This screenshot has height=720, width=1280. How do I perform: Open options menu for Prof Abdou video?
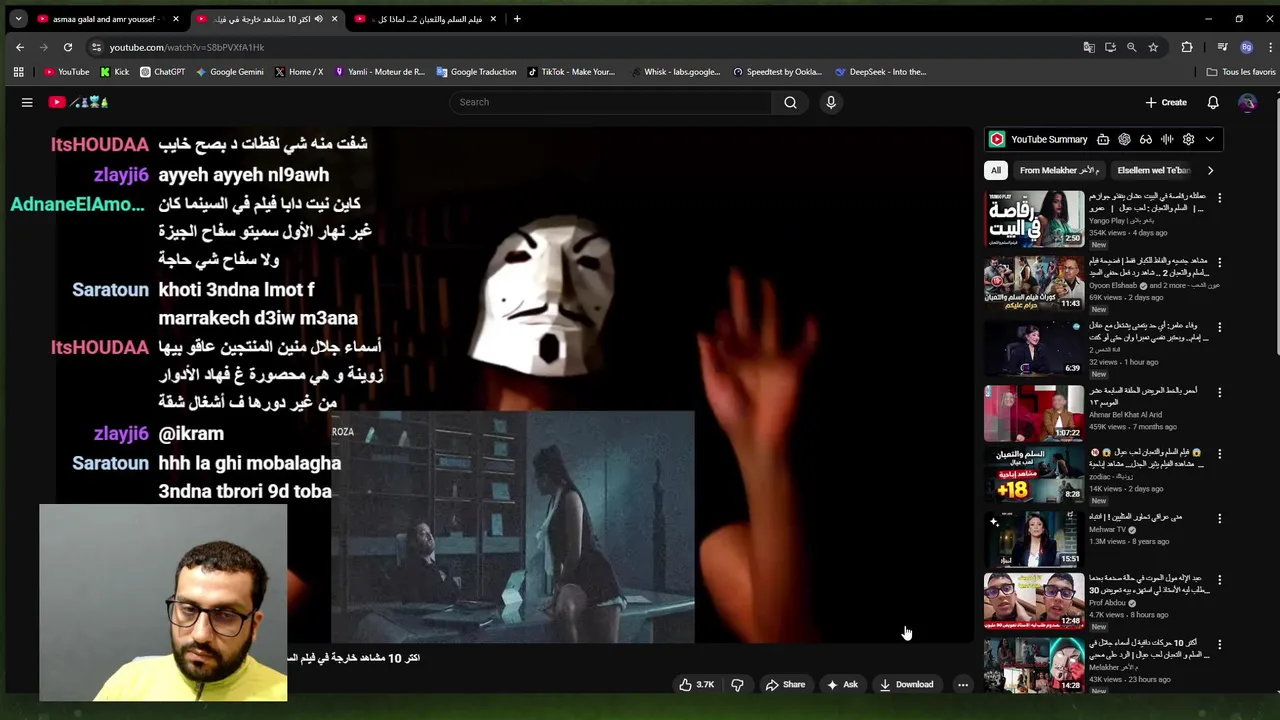click(1219, 579)
